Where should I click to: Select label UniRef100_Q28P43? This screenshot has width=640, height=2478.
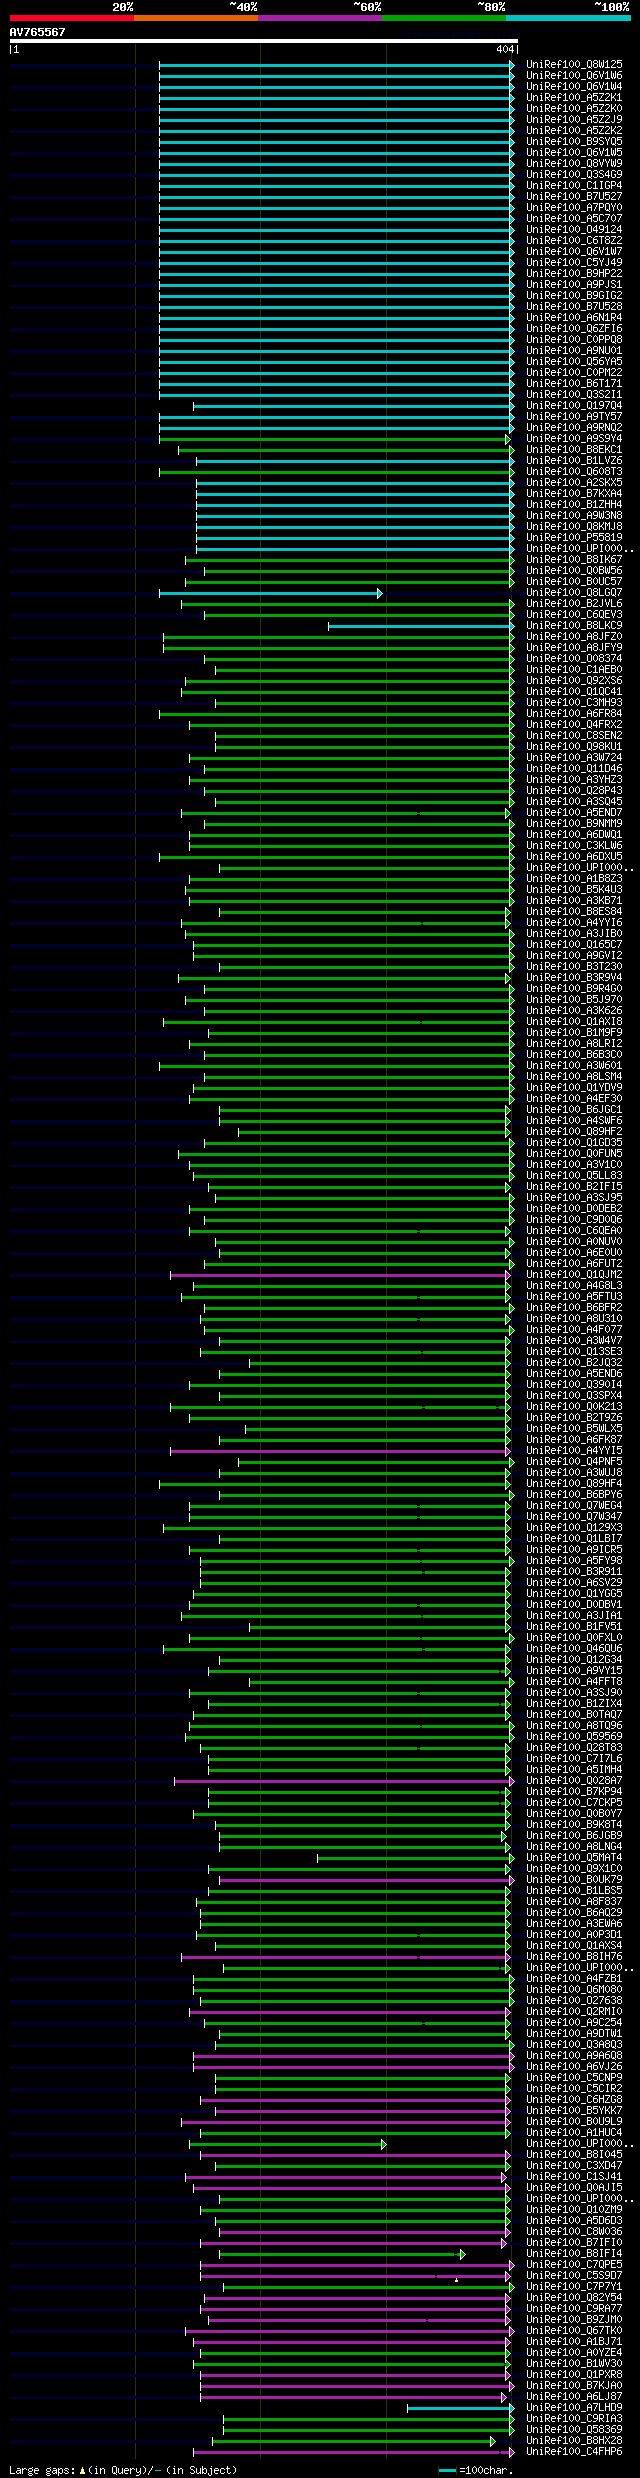[574, 790]
